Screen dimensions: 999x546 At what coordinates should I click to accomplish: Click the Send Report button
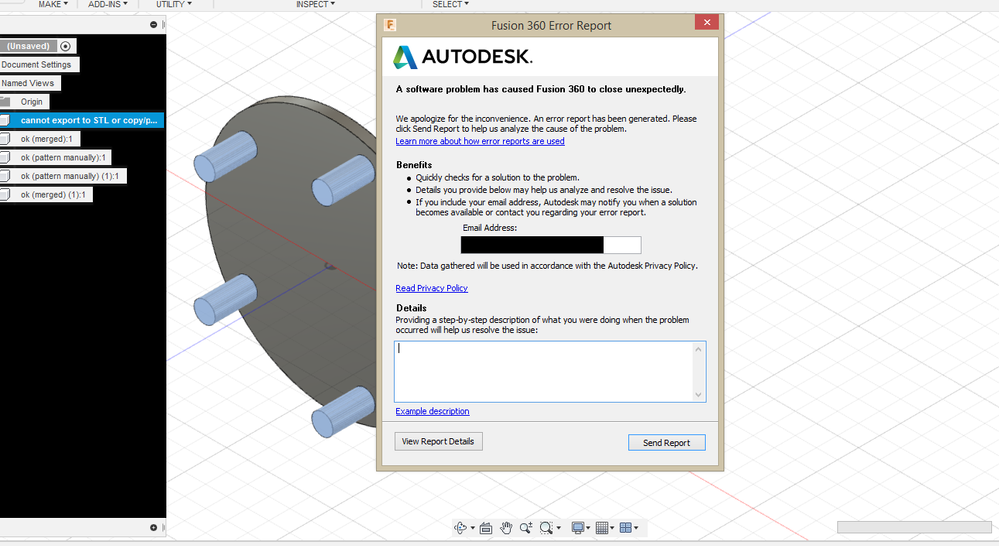[666, 443]
